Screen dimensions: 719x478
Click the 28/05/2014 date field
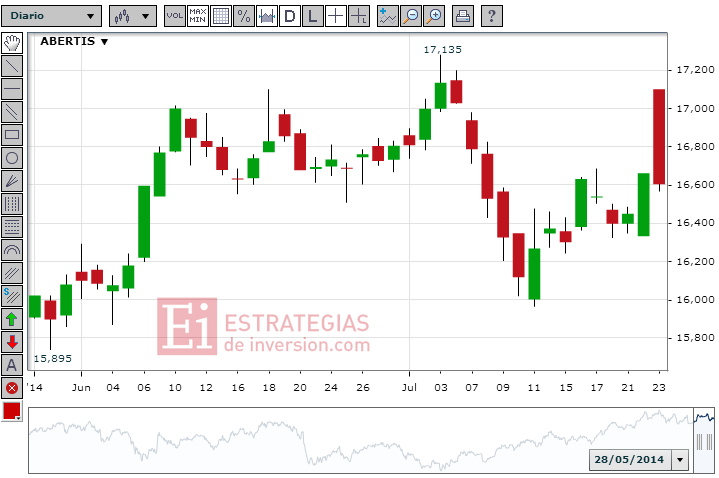pyautogui.click(x=630, y=460)
